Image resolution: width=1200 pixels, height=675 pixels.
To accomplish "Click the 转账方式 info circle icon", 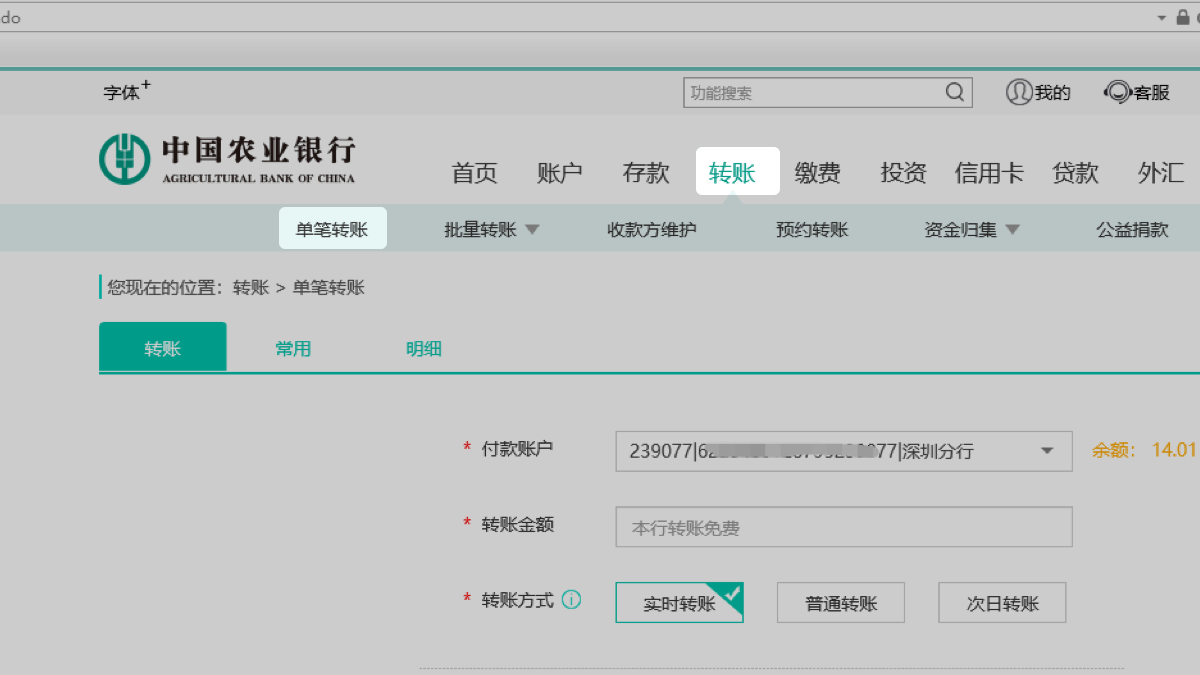I will coord(571,600).
